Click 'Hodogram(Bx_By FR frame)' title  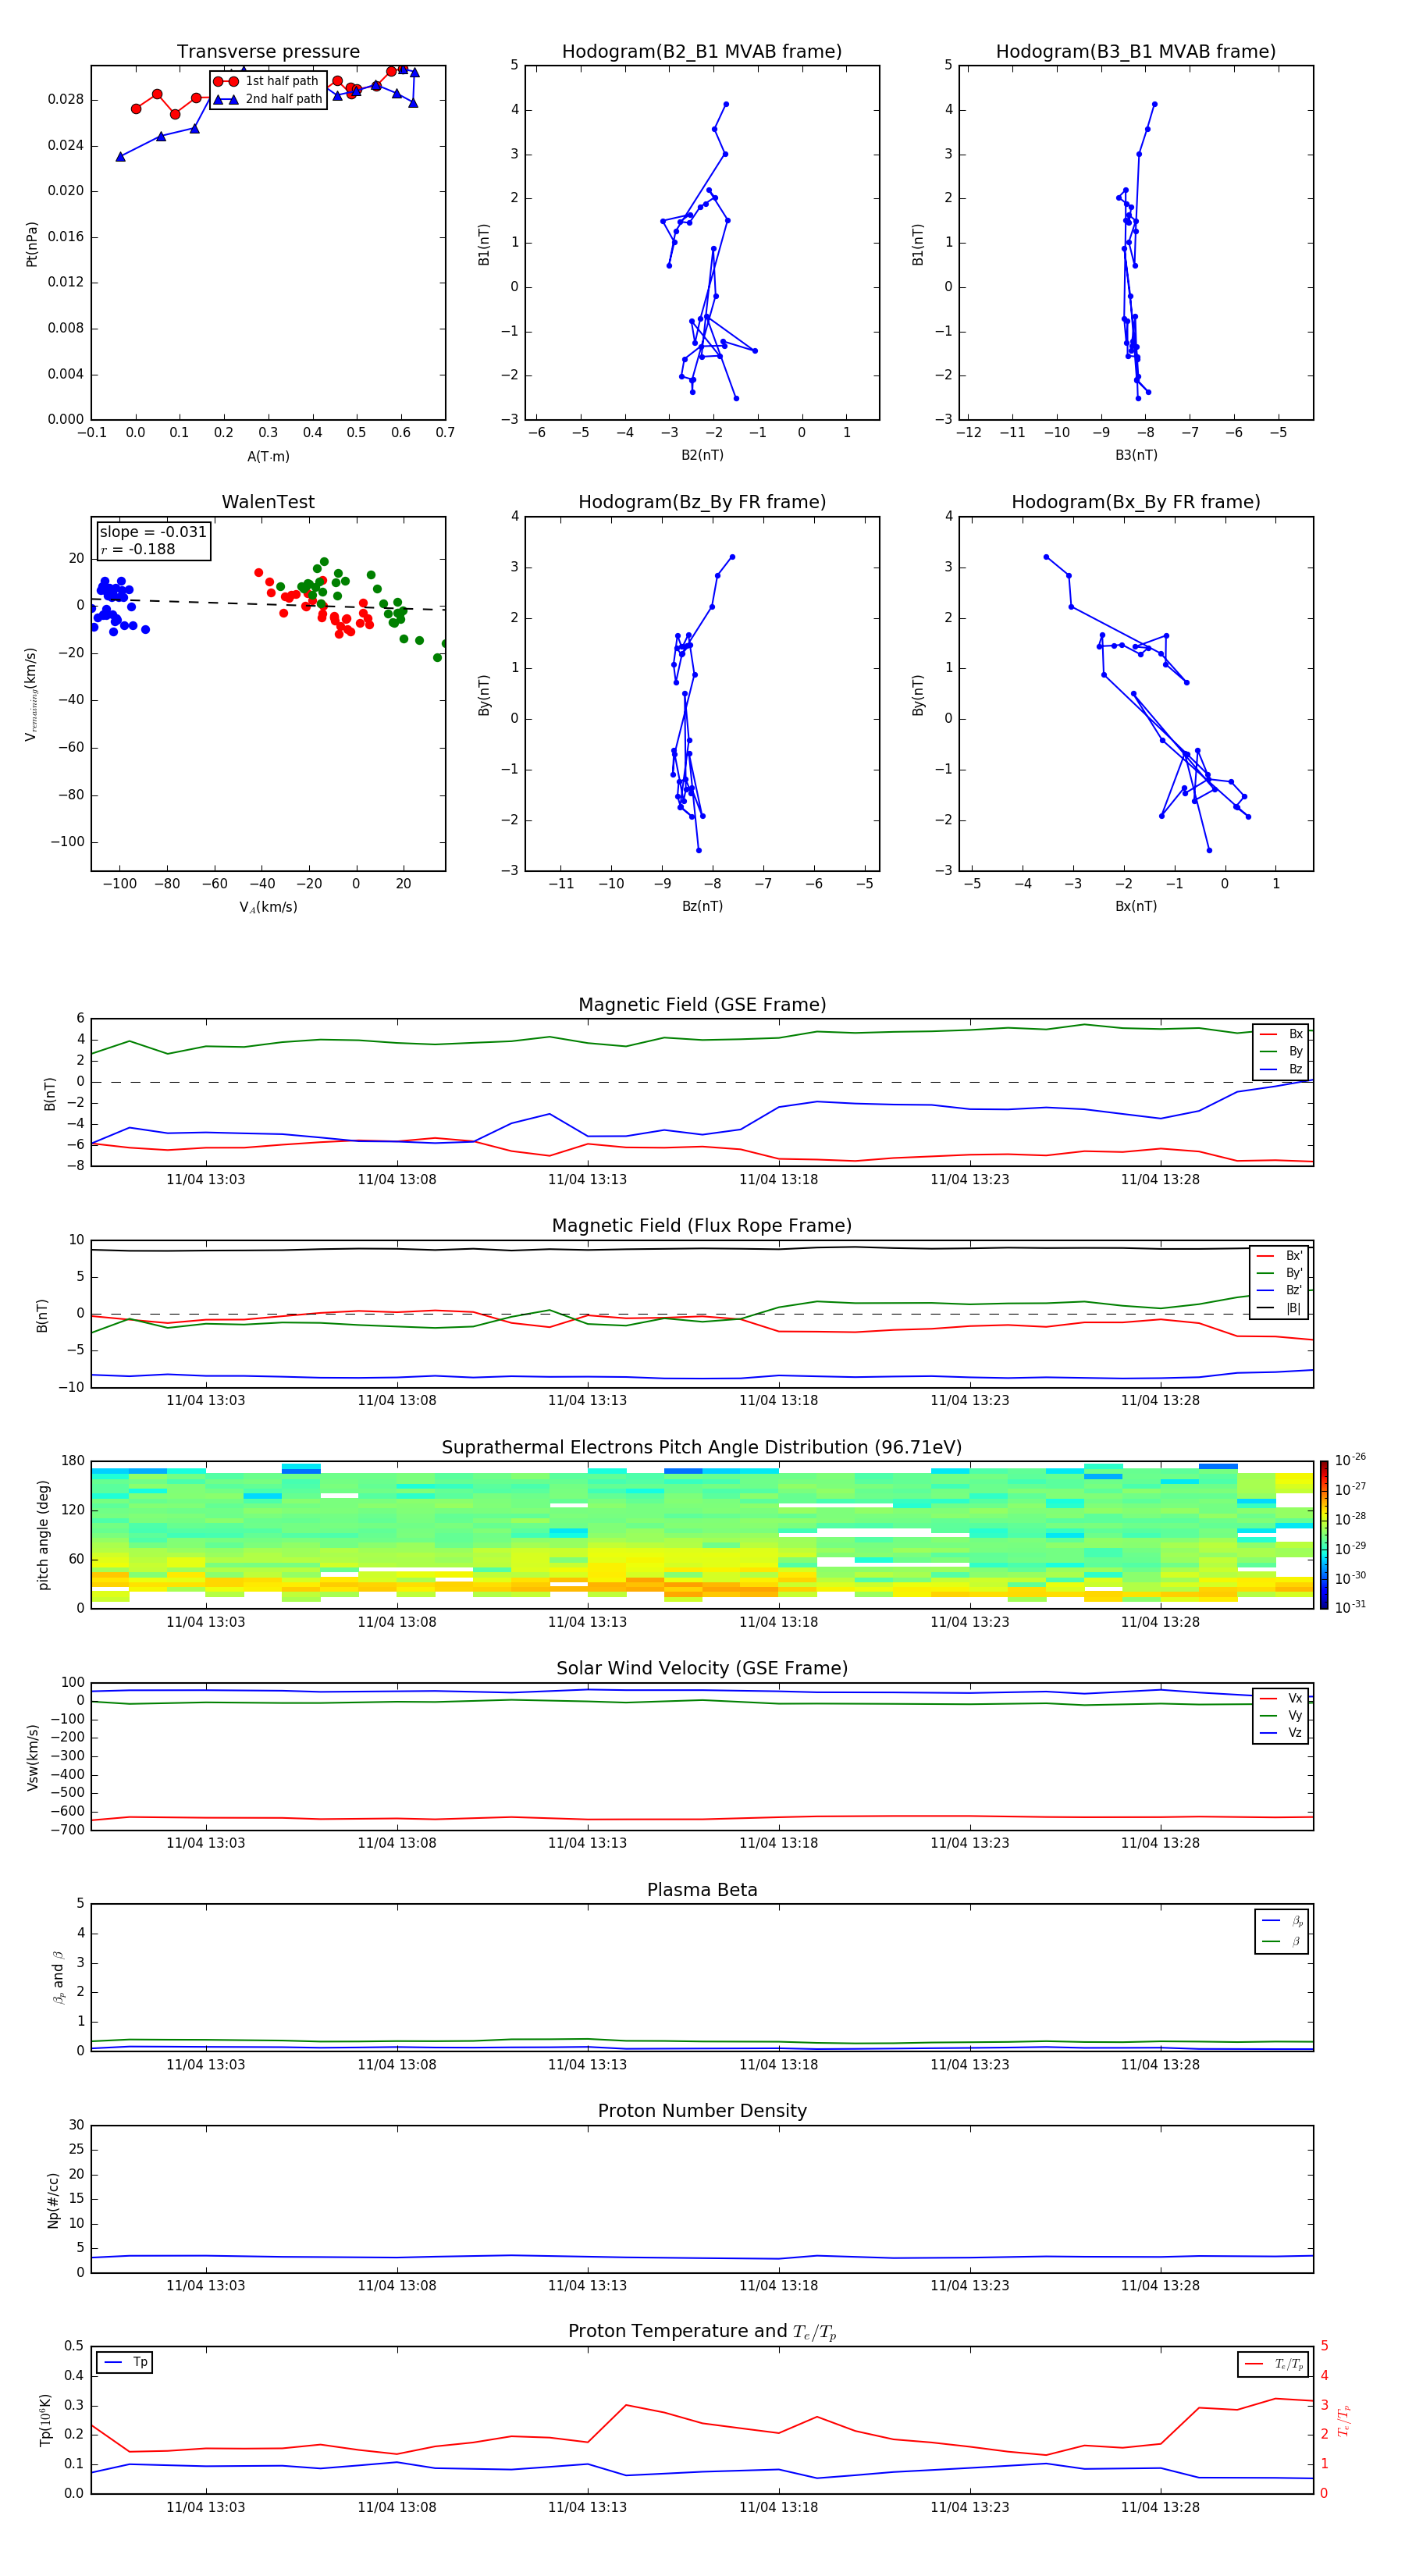click(x=1136, y=502)
